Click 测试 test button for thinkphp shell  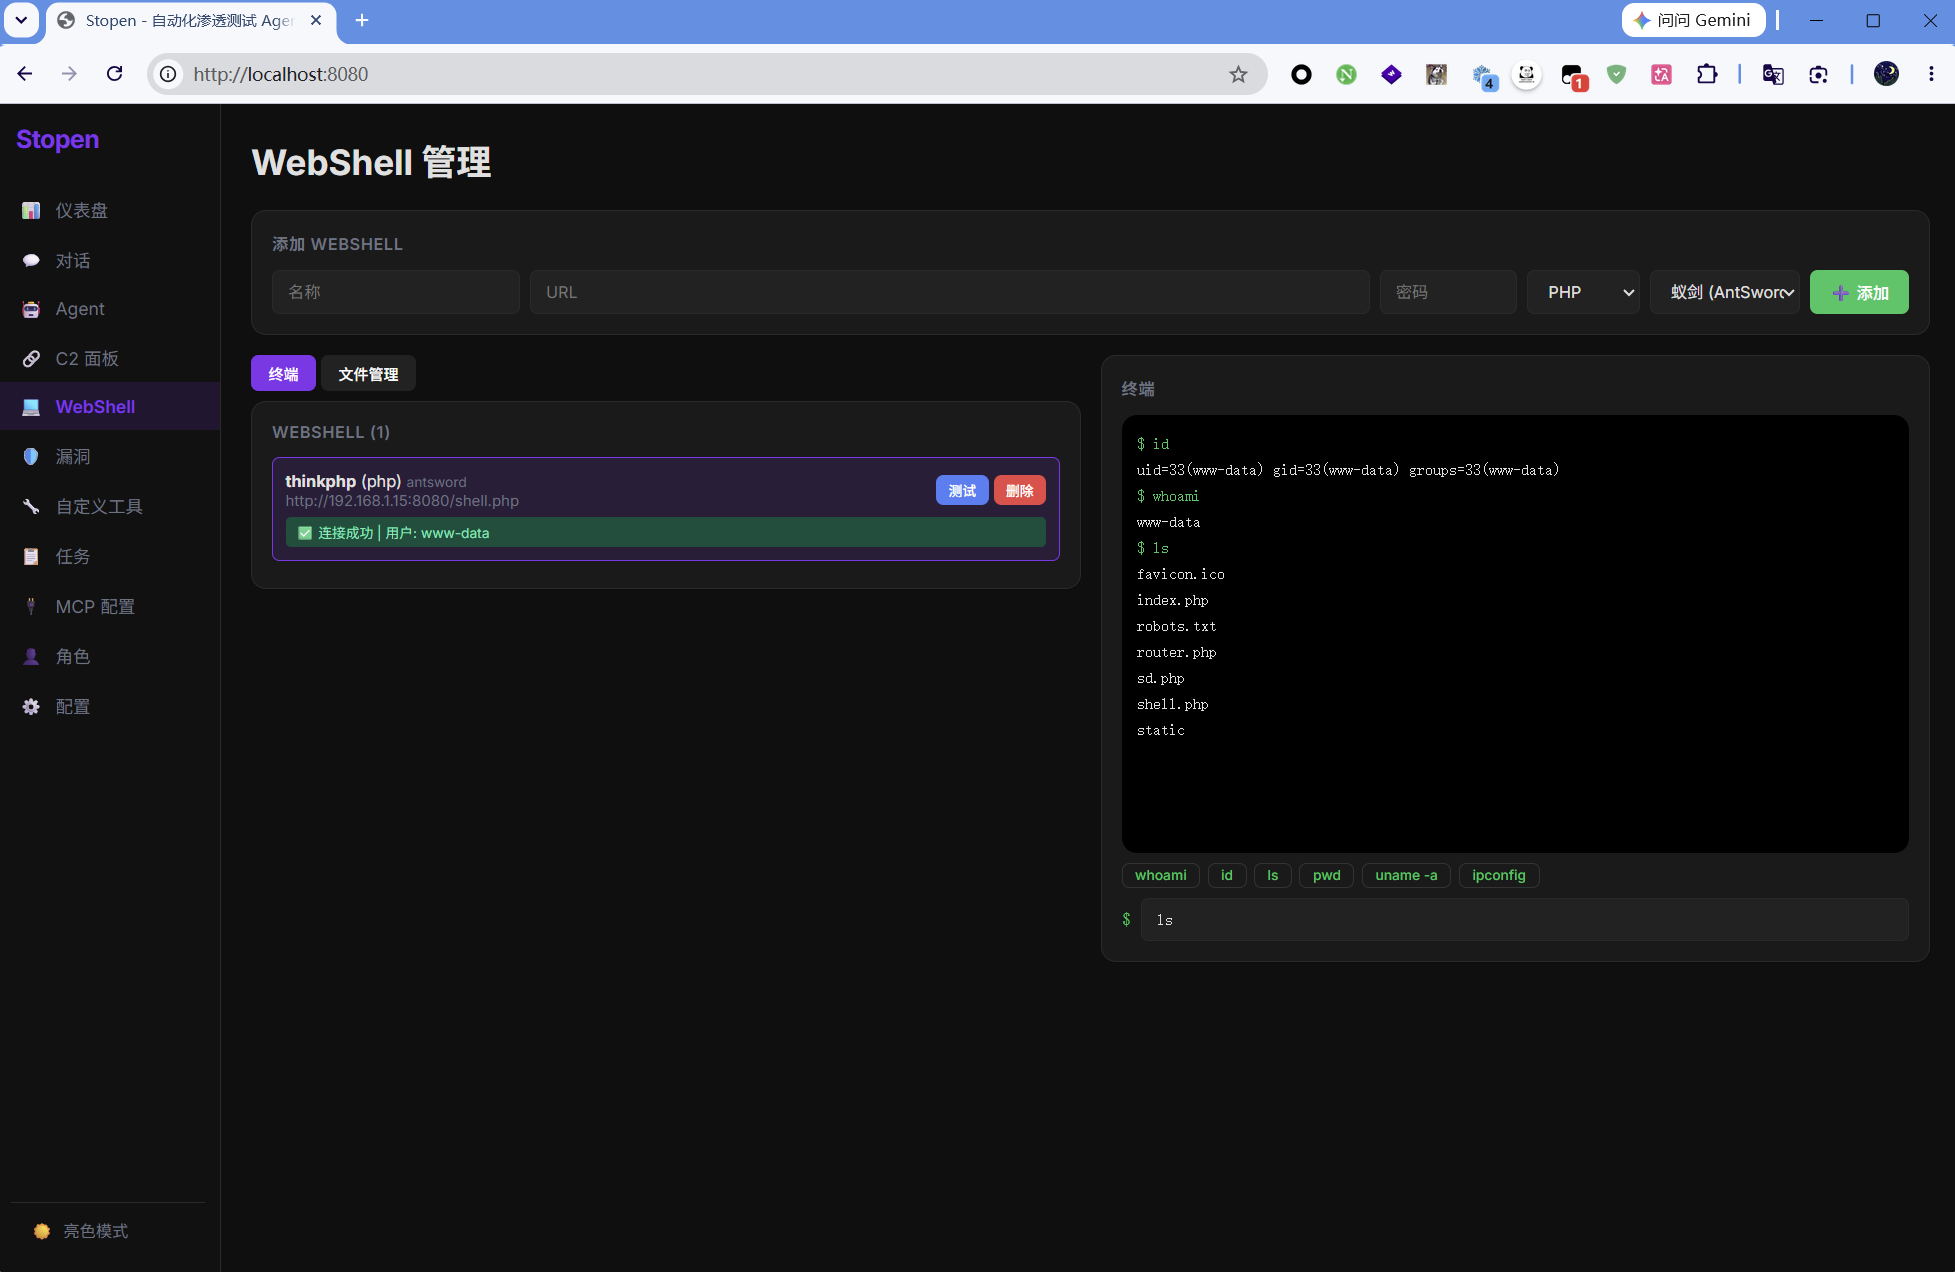tap(962, 490)
